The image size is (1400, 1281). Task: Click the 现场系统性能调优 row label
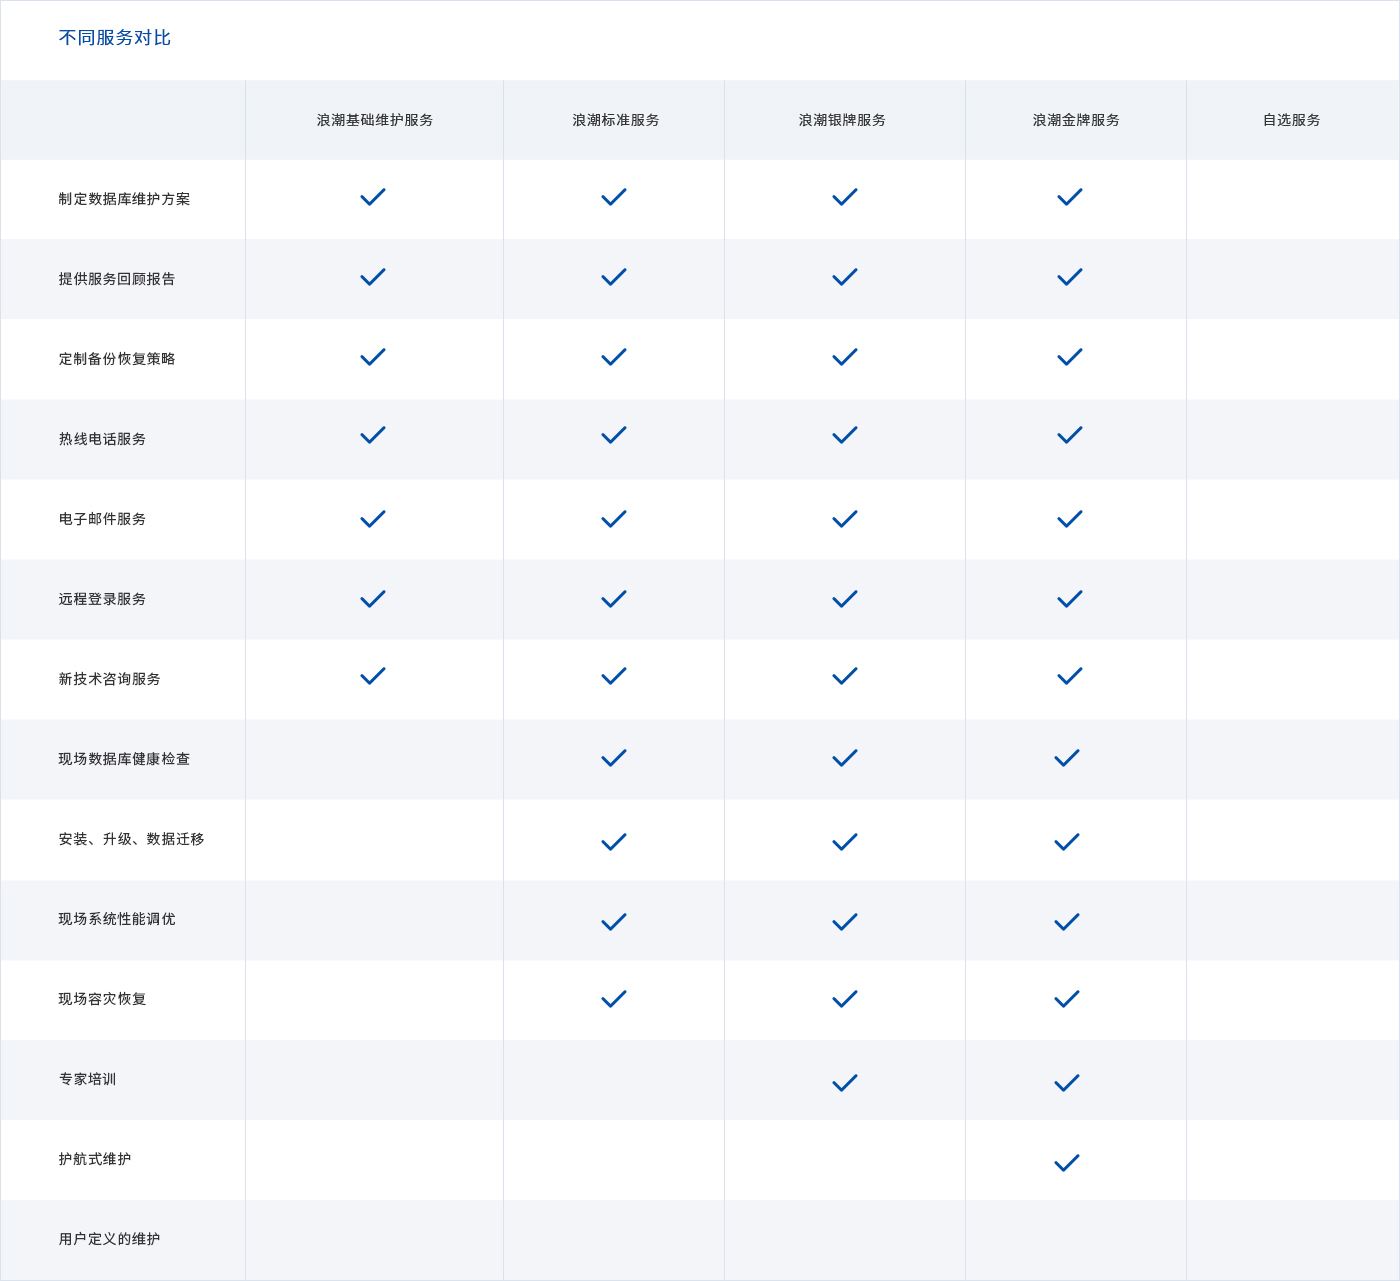pos(117,919)
